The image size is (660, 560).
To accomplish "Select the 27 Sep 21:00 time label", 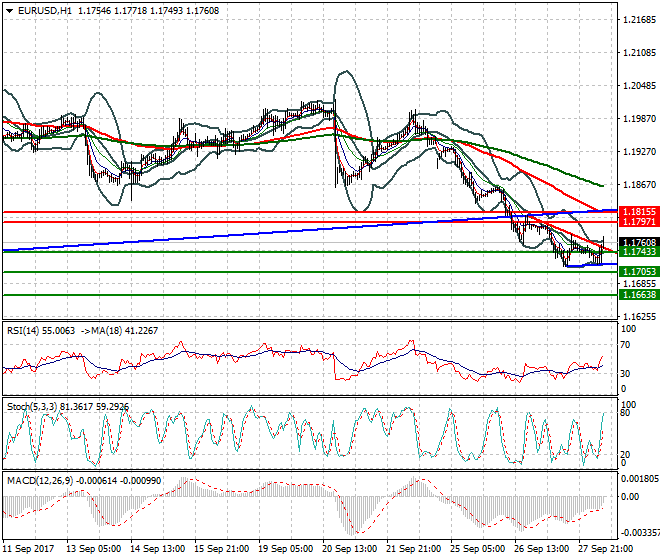I will point(605,549).
